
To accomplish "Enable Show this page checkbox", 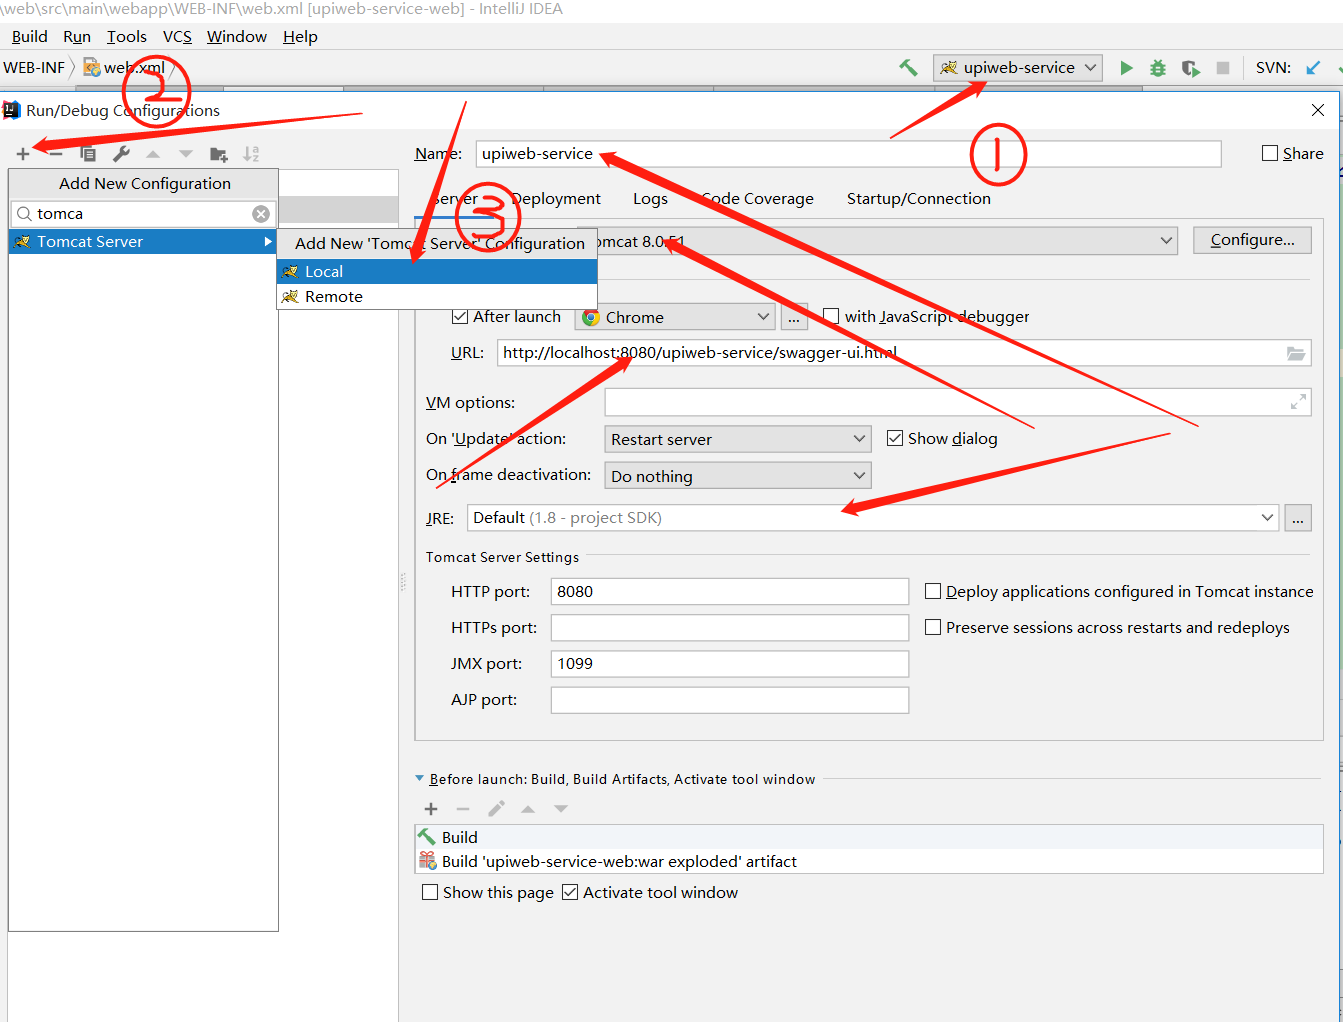I will (x=430, y=892).
